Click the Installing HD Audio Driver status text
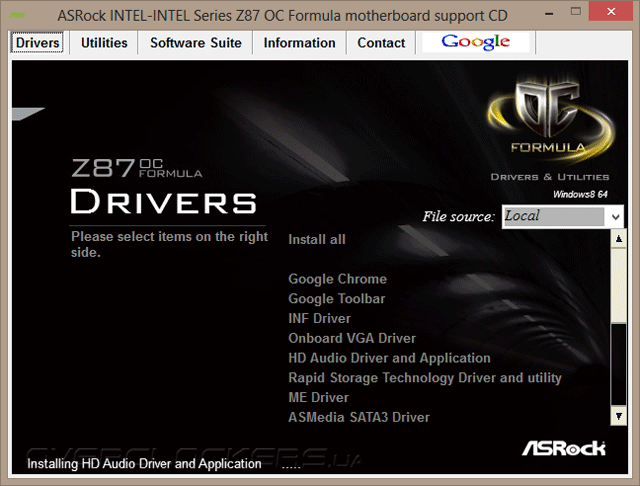640x486 pixels. click(144, 464)
